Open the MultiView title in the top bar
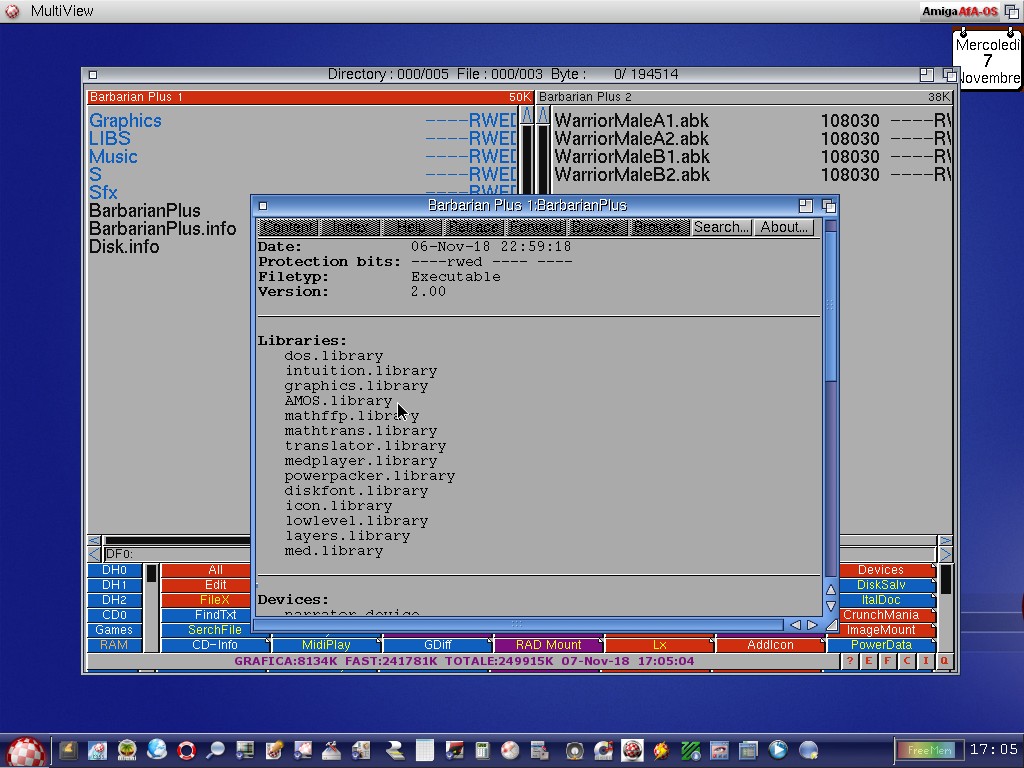The height and width of the screenshot is (768, 1024). [x=62, y=11]
